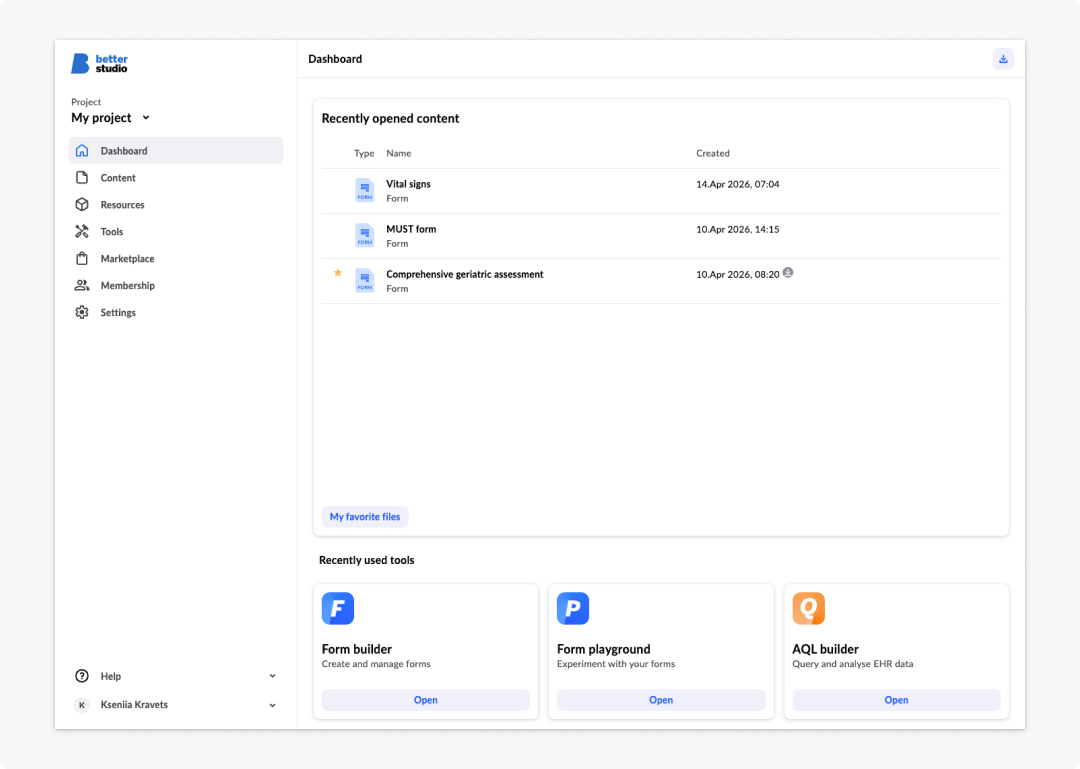Open the MUST form entry
This screenshot has height=769, width=1080.
[x=661, y=236]
